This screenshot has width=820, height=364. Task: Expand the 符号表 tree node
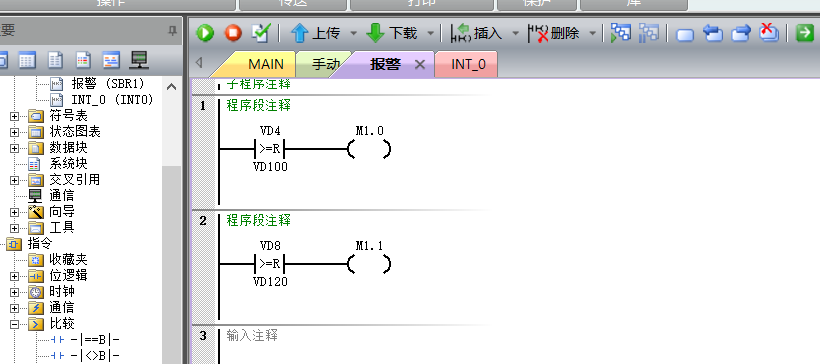pos(14,116)
